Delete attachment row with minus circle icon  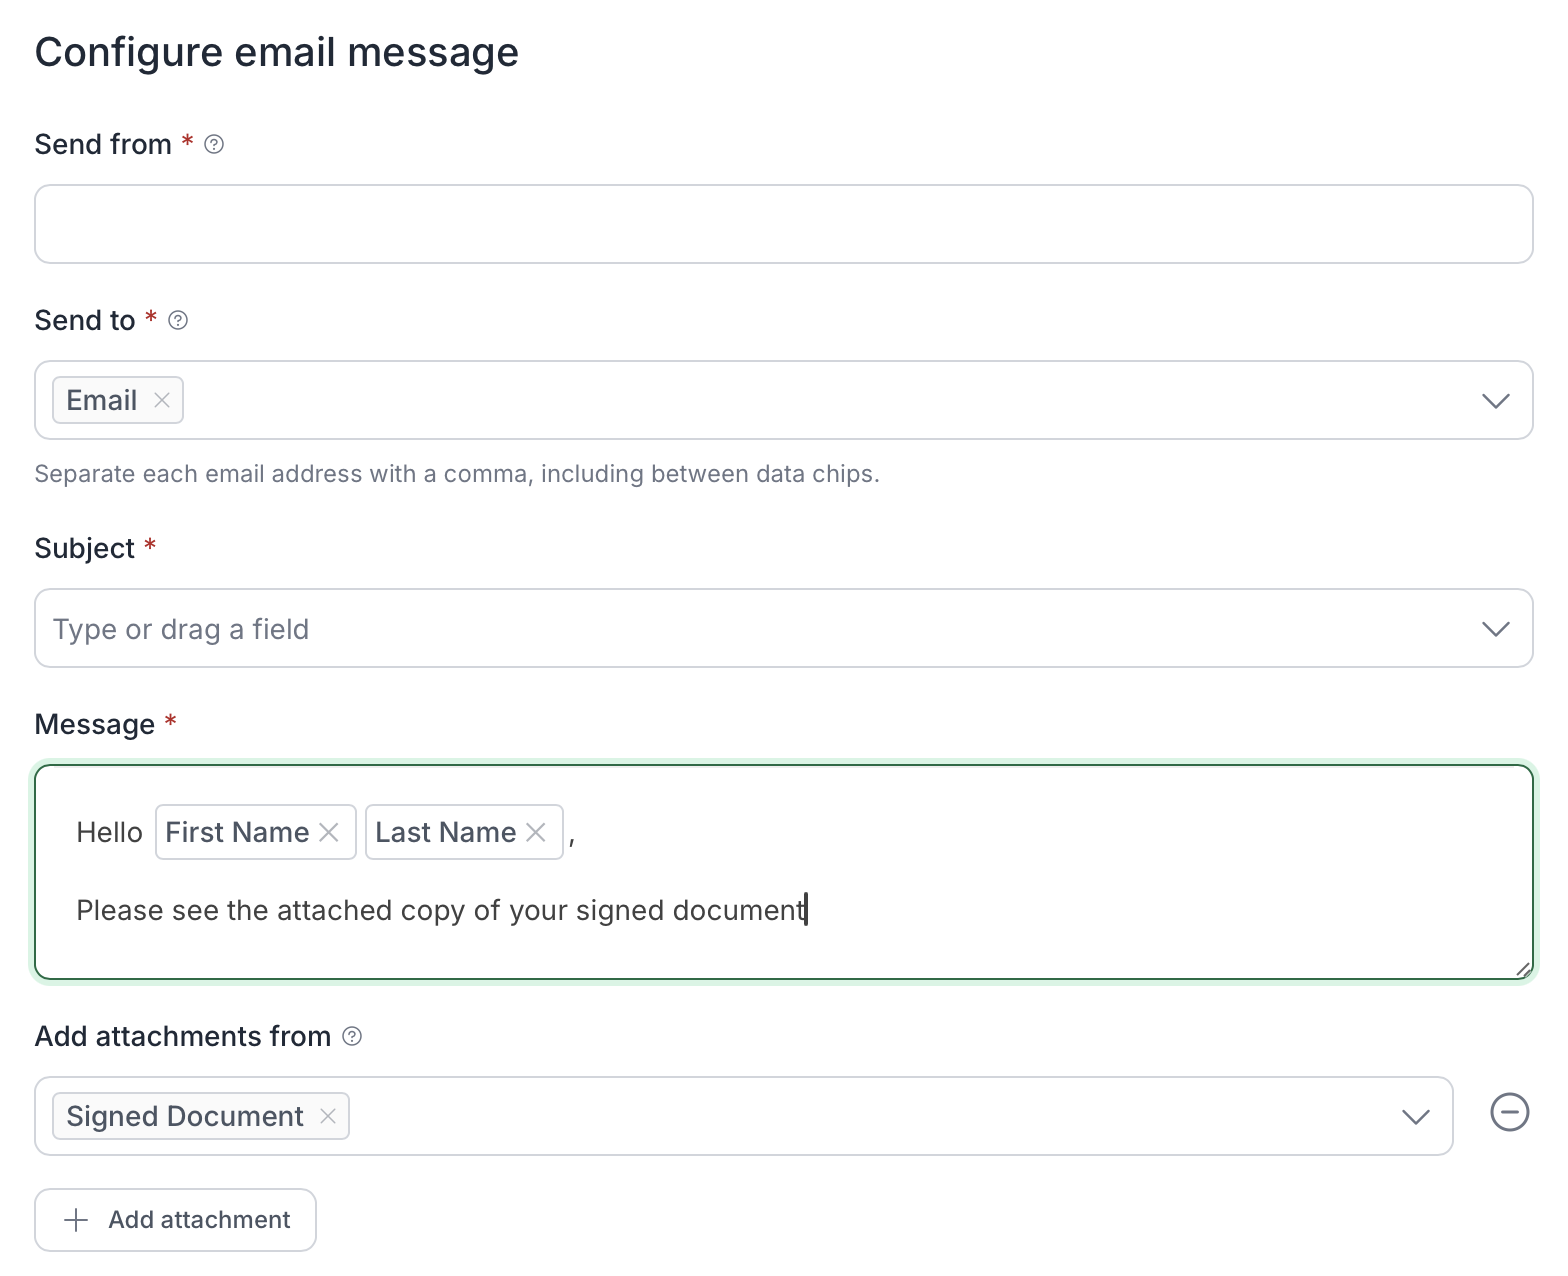pyautogui.click(x=1509, y=1112)
